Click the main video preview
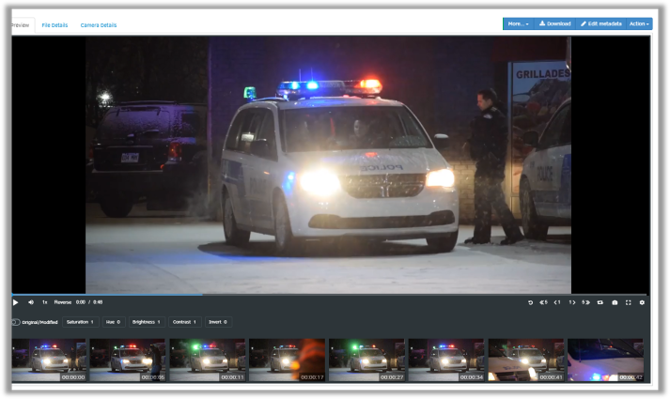The image size is (670, 399). (x=328, y=165)
